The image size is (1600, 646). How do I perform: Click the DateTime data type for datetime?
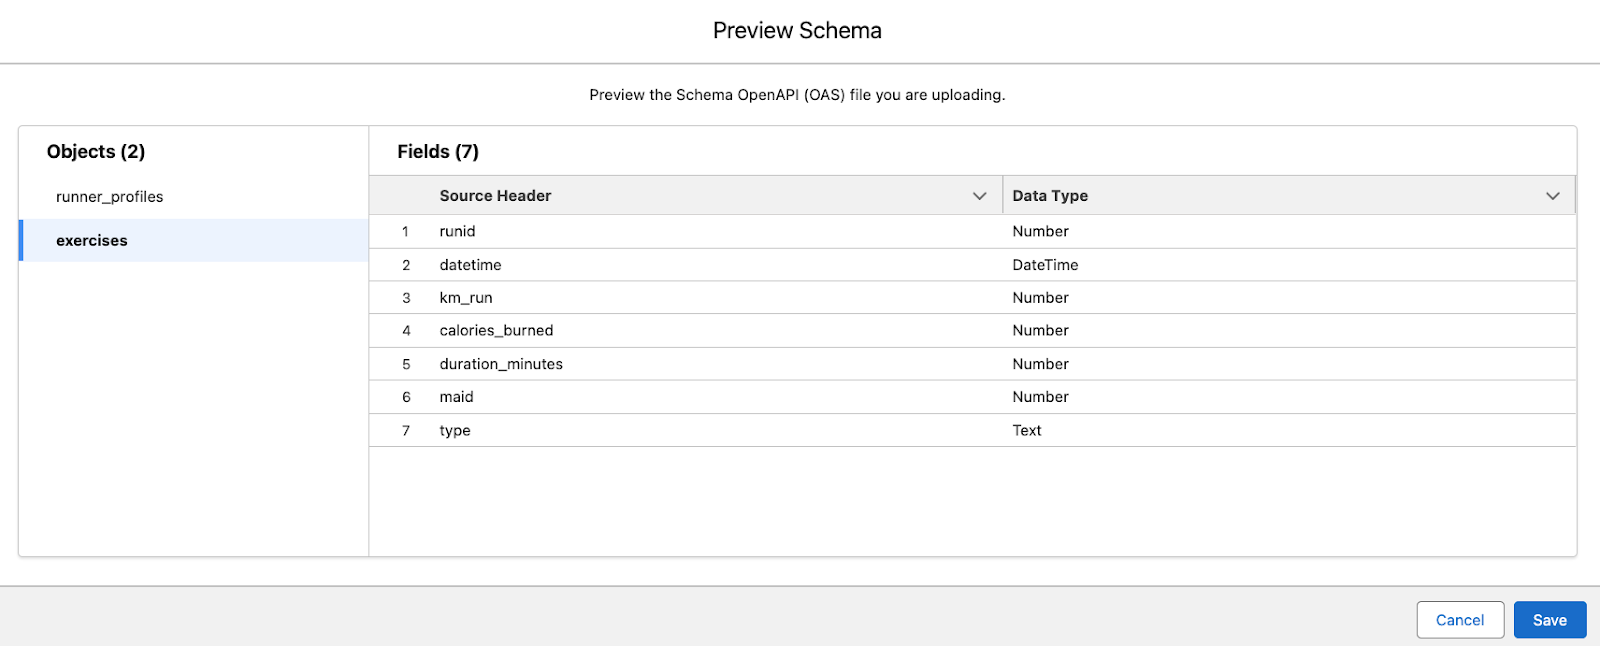pyautogui.click(x=1045, y=265)
